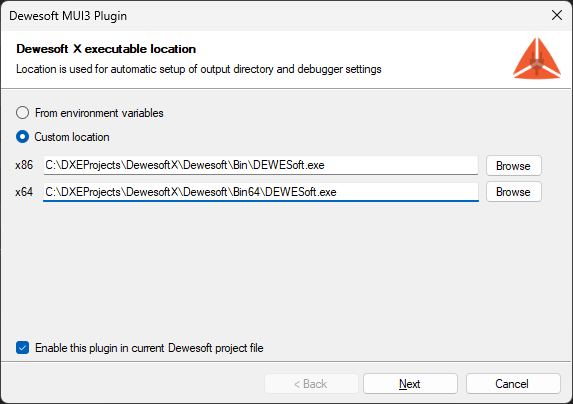
Task: Close the Dewesoft MUI3 Plugin dialog
Action: pos(557,15)
